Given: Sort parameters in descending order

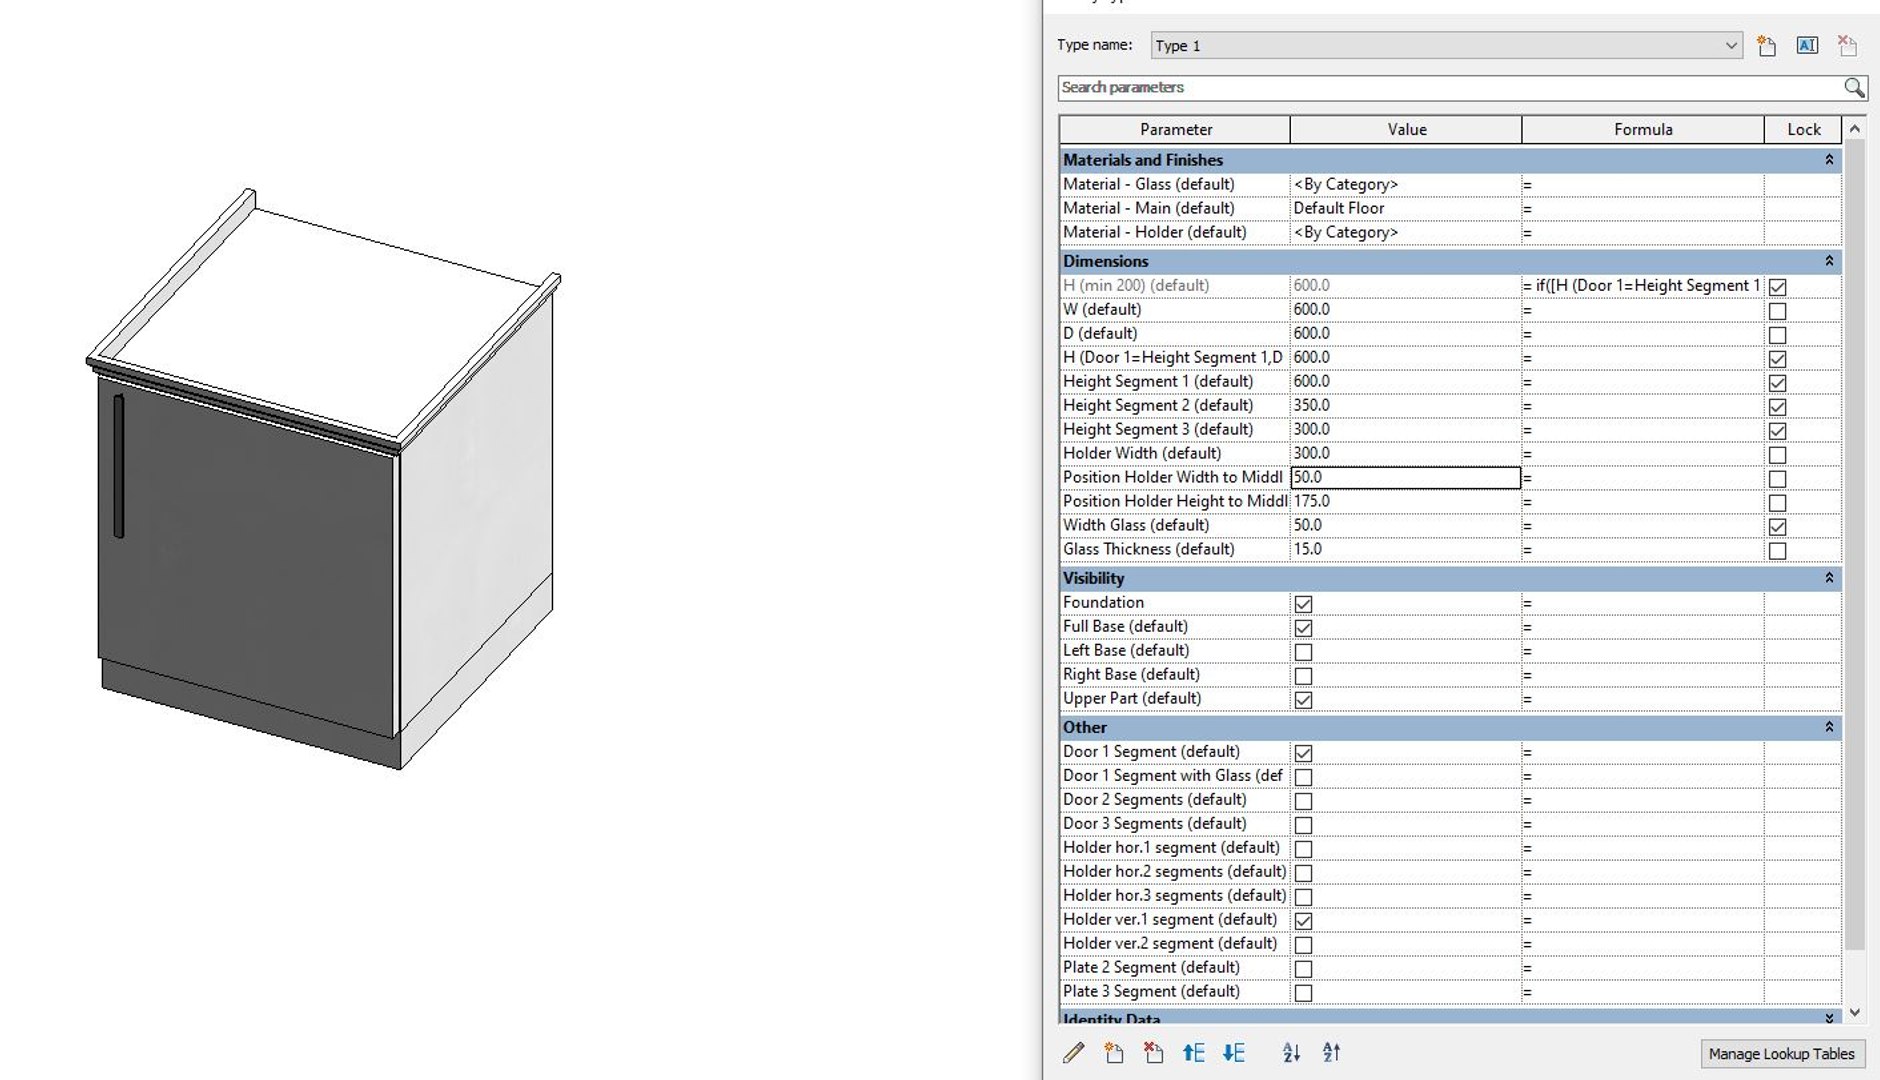Looking at the screenshot, I should click(1331, 1052).
